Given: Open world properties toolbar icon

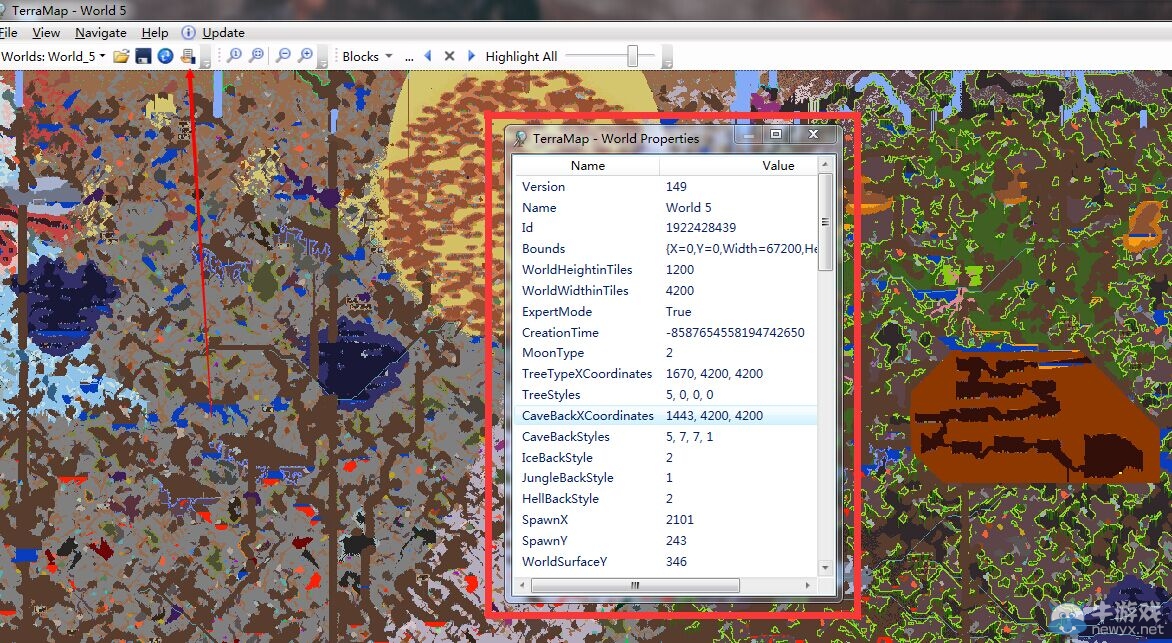Looking at the screenshot, I should click(188, 56).
